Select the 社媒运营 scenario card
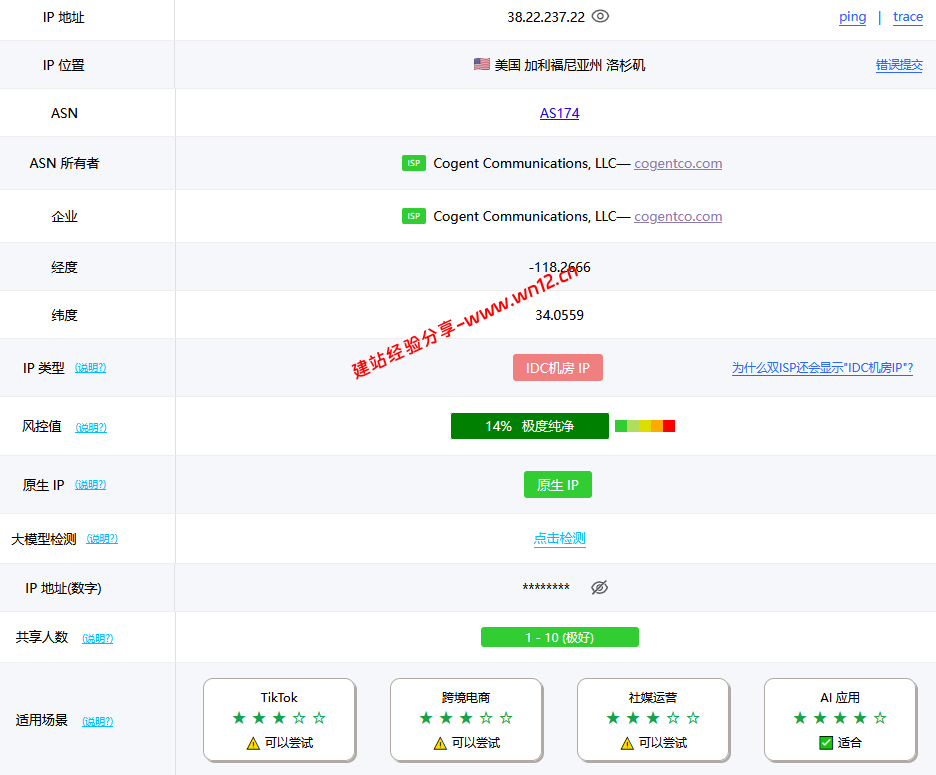 652,719
